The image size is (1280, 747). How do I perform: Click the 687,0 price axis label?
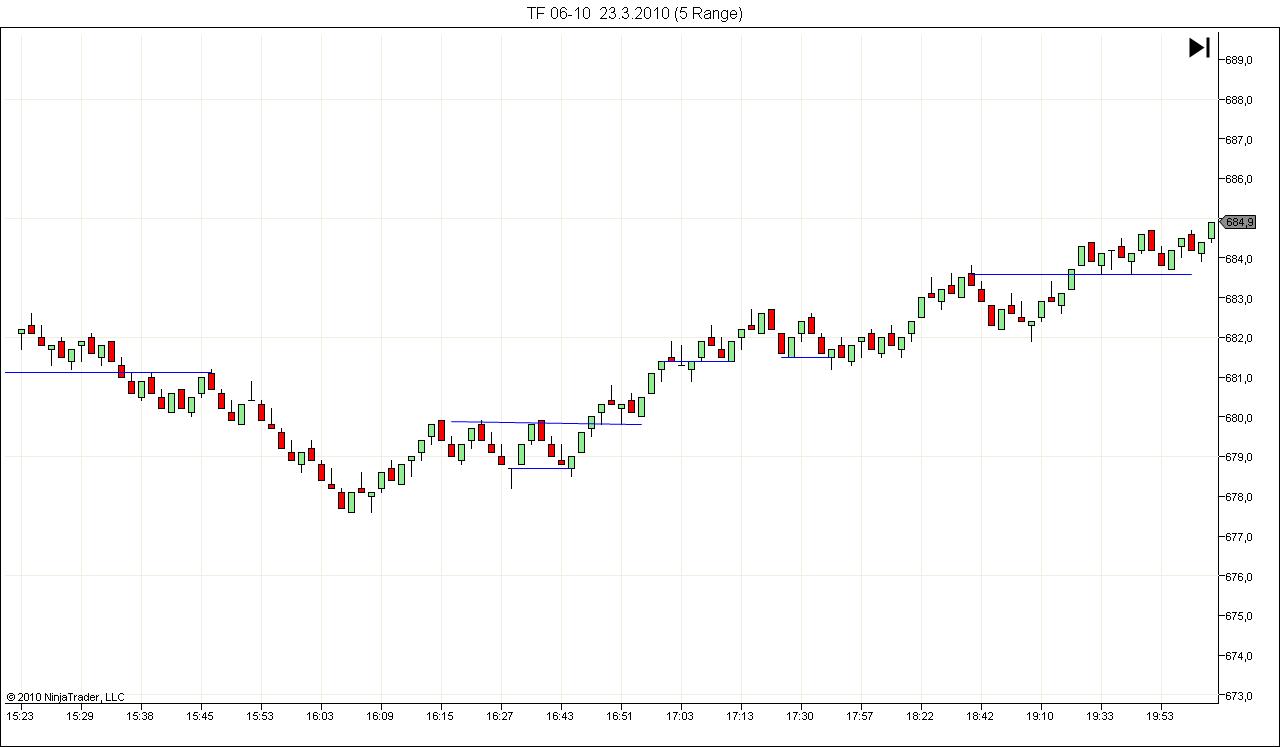(x=1239, y=140)
